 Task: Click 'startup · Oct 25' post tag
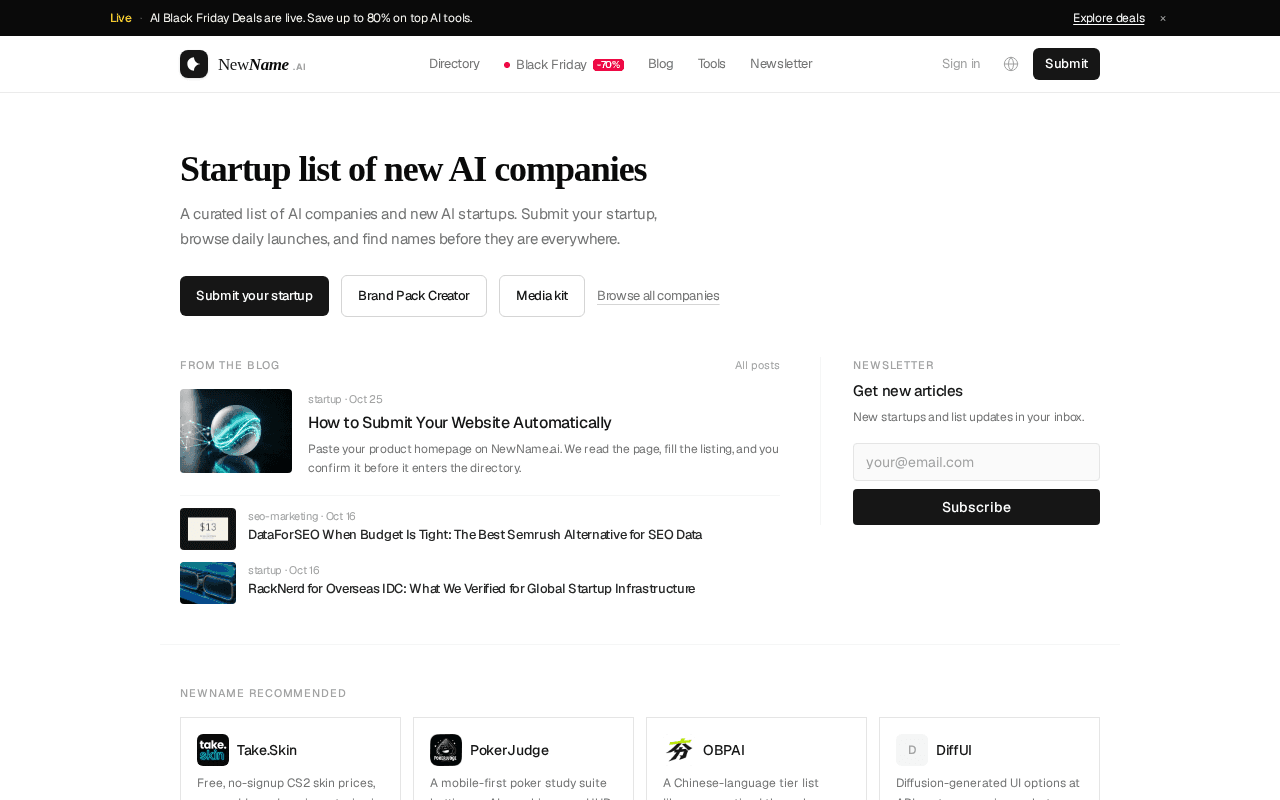point(345,399)
